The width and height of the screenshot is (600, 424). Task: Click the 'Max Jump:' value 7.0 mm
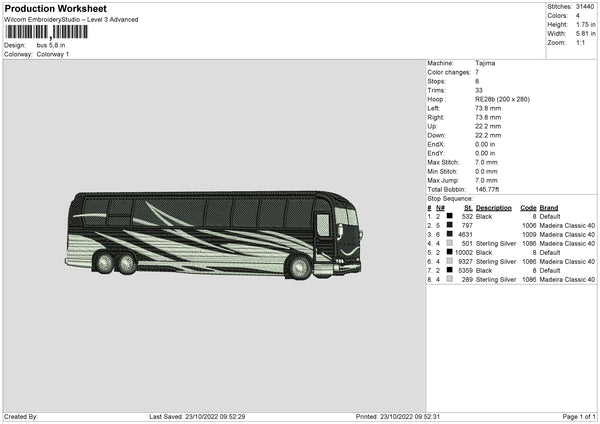click(486, 180)
